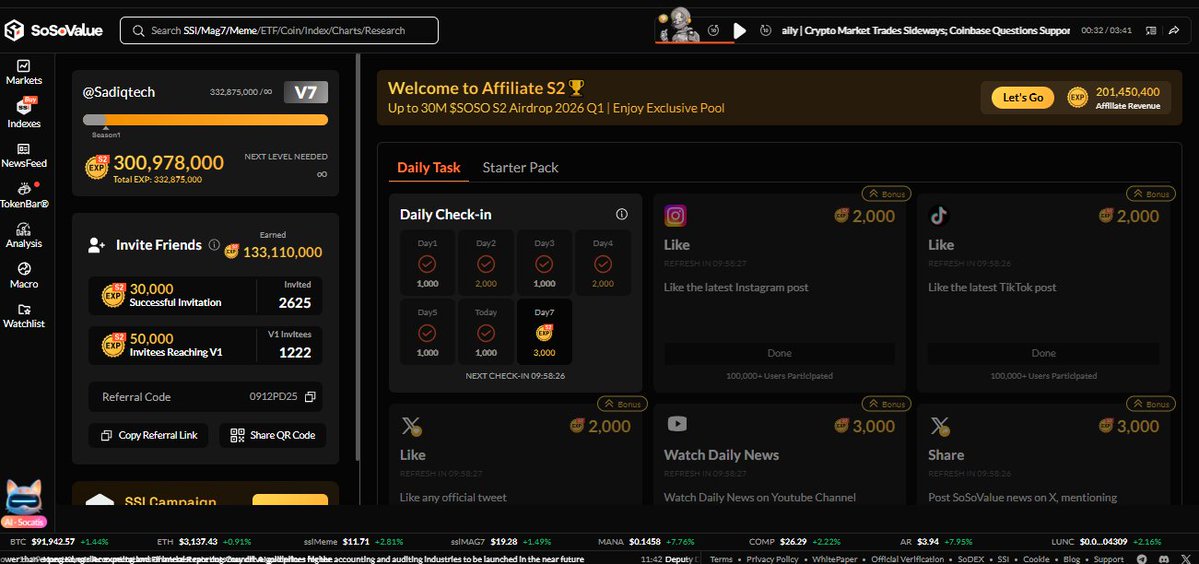
Task: Open the Privacy Policy footer link
Action: 772,559
